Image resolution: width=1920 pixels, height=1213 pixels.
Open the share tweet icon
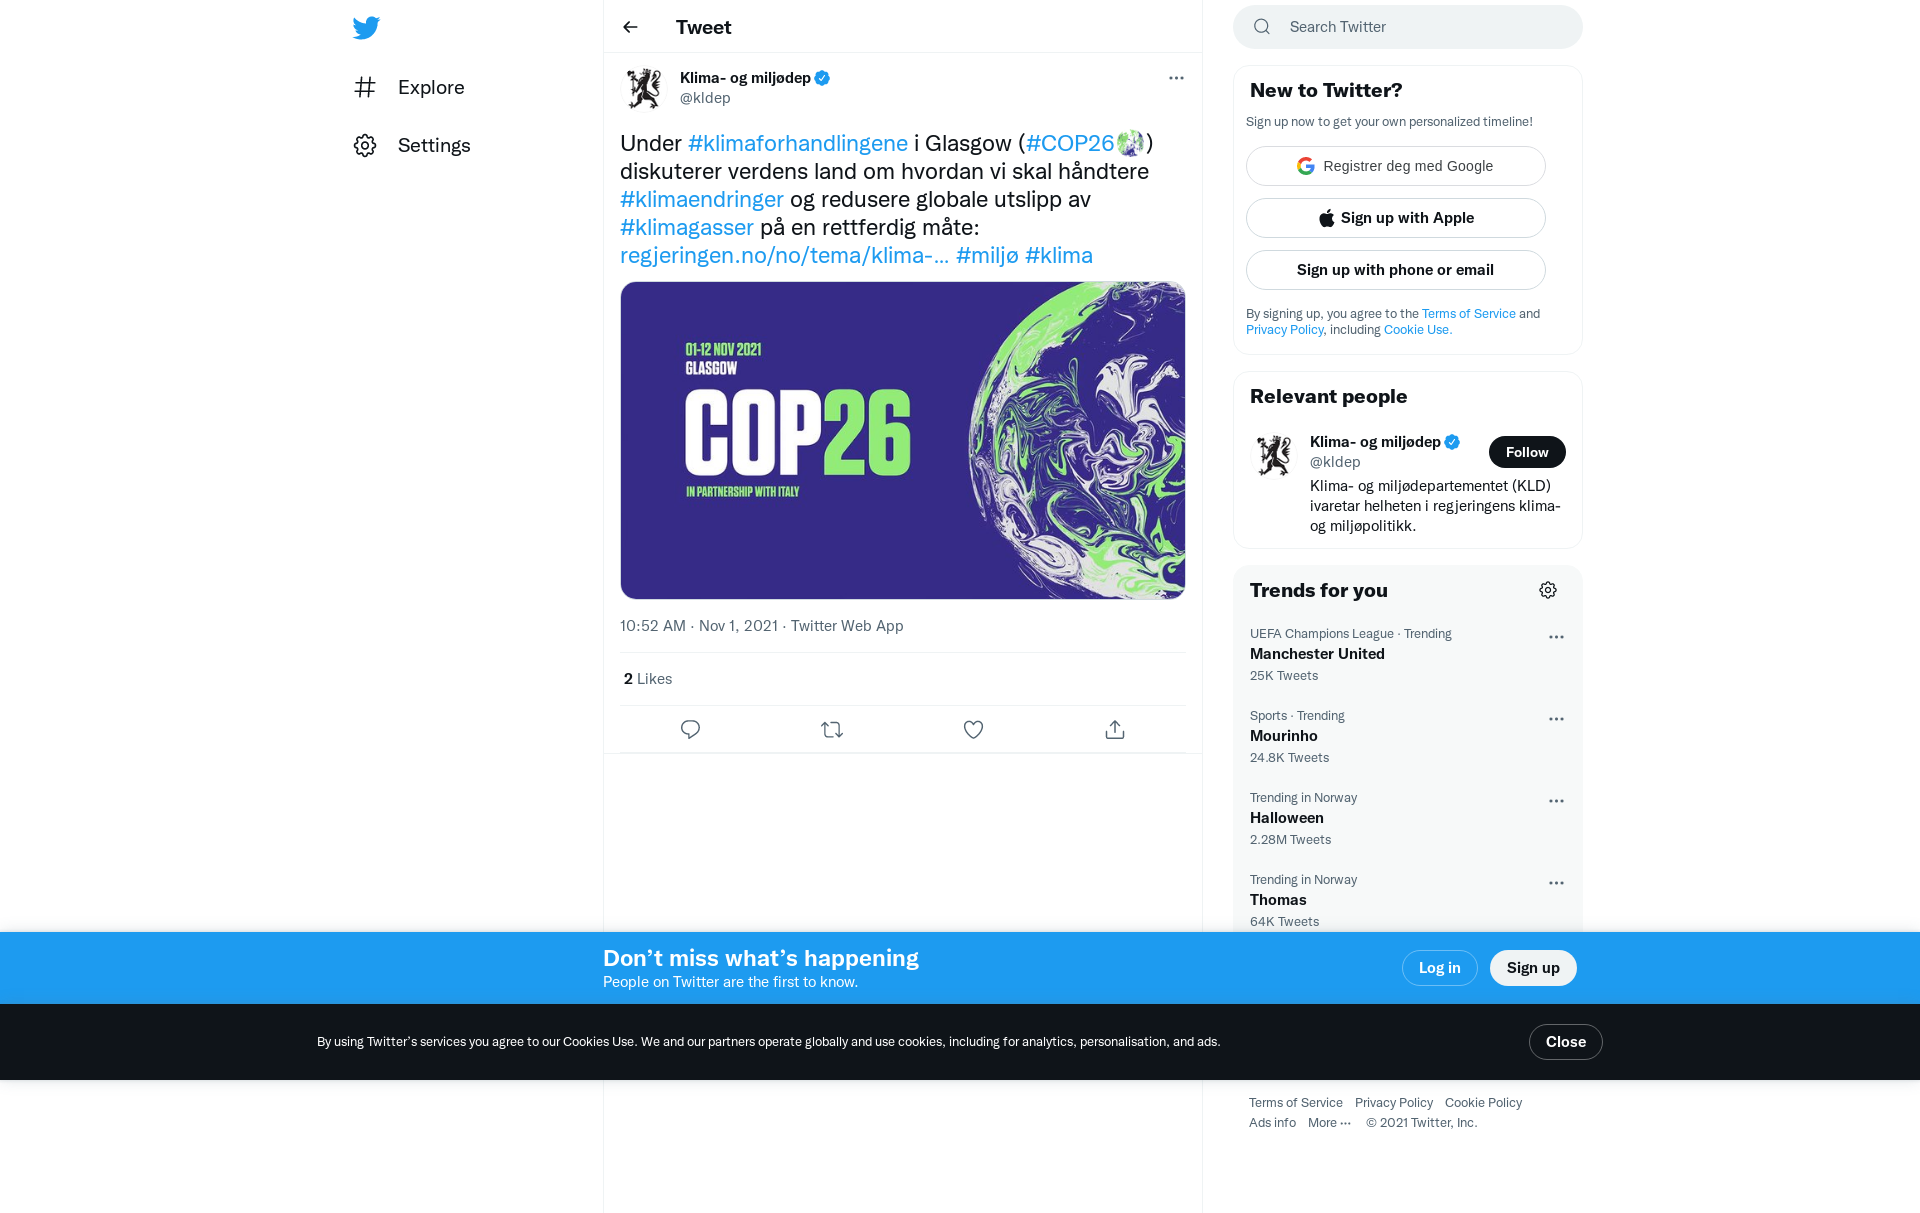point(1115,730)
